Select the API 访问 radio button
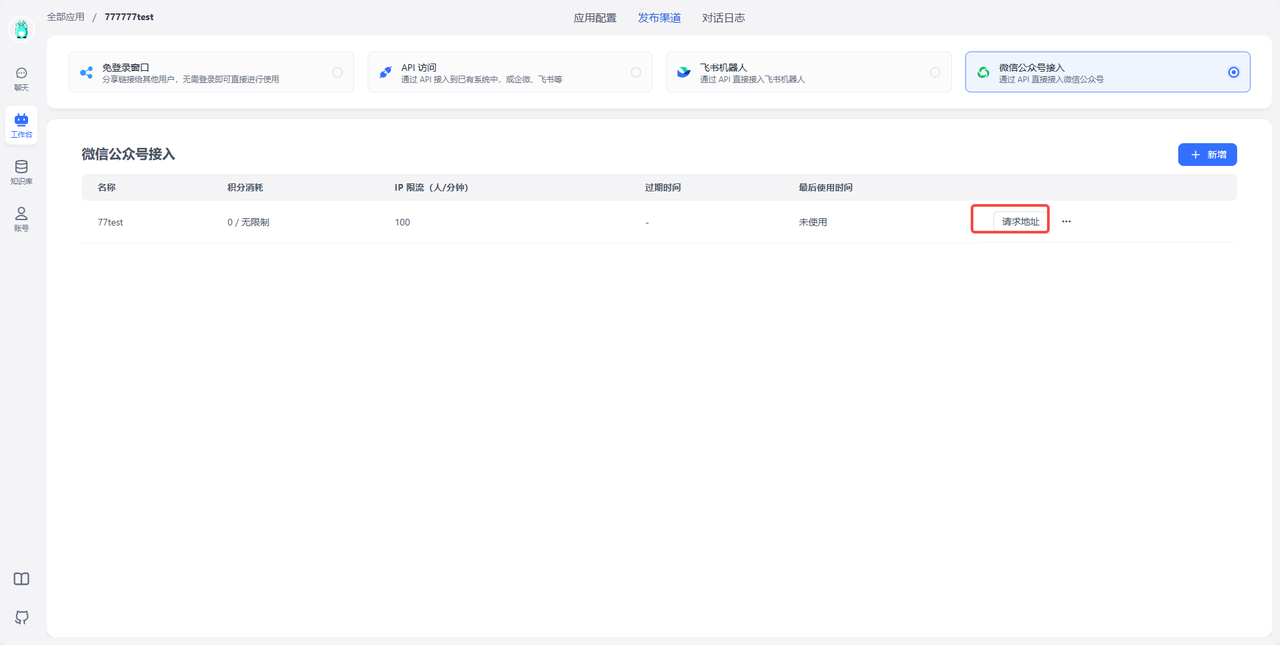This screenshot has height=645, width=1280. [636, 72]
